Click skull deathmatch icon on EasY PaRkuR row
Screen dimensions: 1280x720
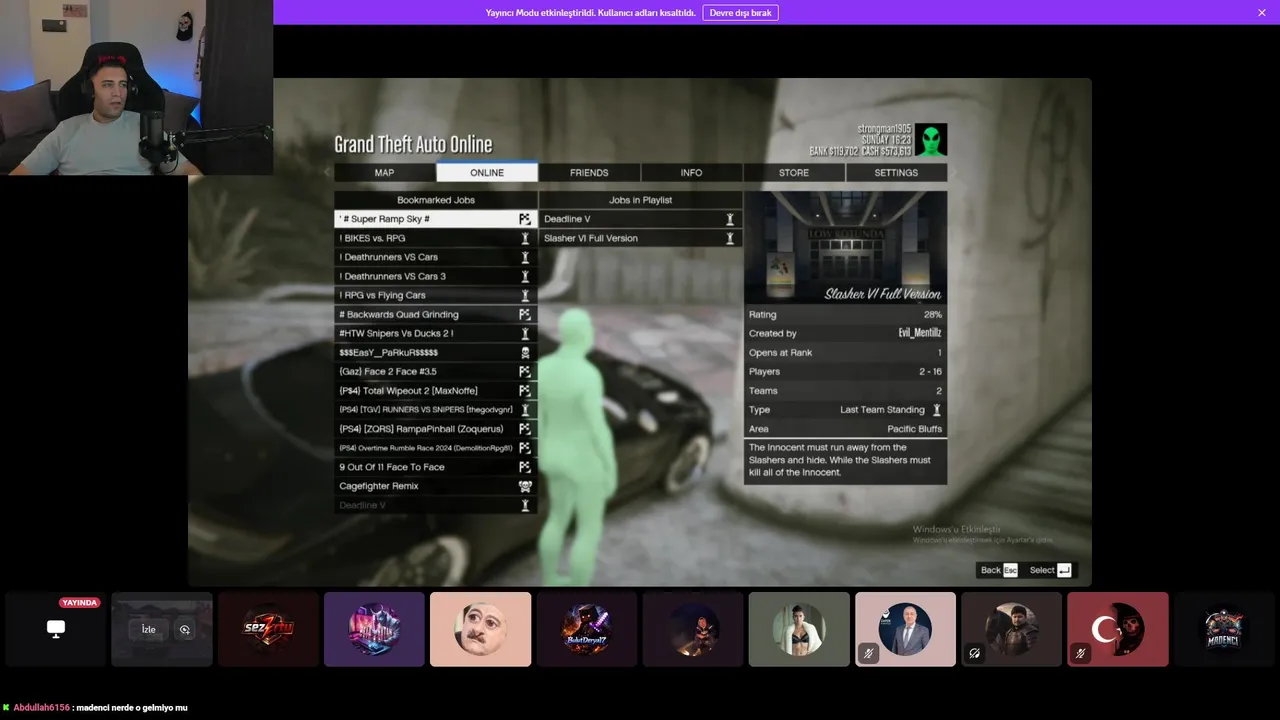525,352
